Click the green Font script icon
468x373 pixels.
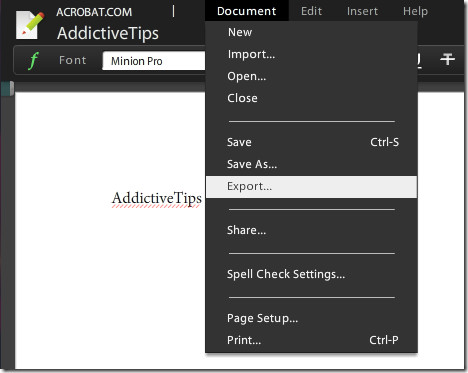tap(33, 60)
